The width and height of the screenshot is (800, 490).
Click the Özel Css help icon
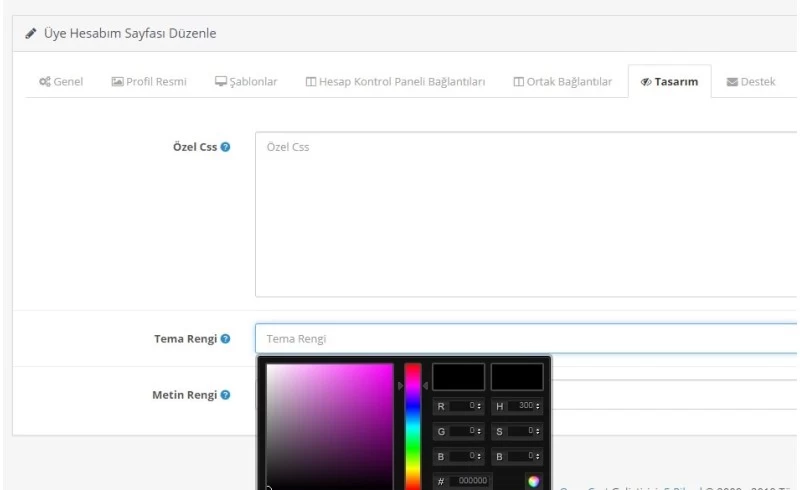tap(225, 147)
